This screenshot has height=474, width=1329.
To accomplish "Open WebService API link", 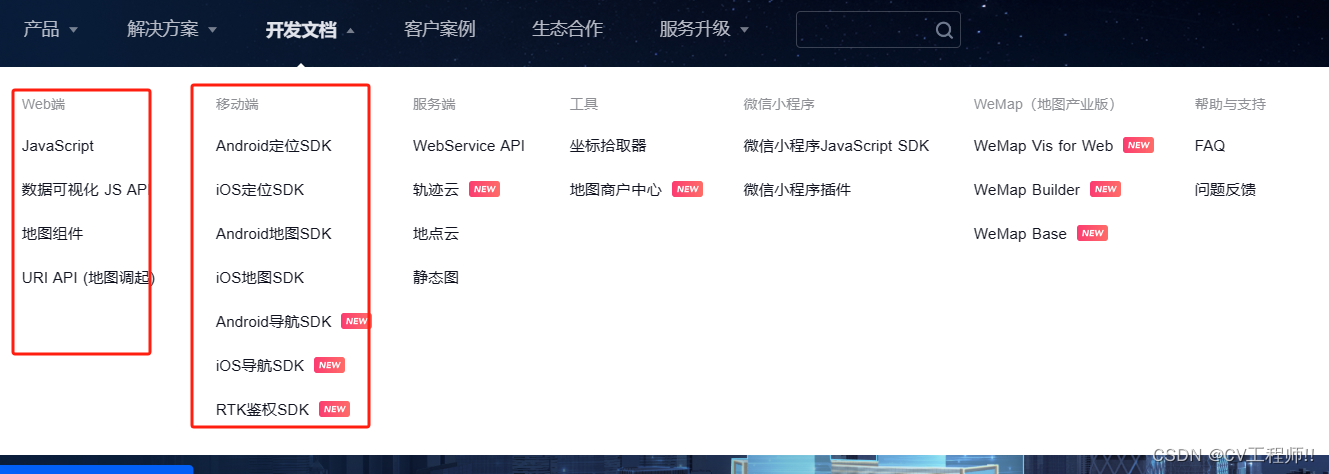I will [x=469, y=146].
